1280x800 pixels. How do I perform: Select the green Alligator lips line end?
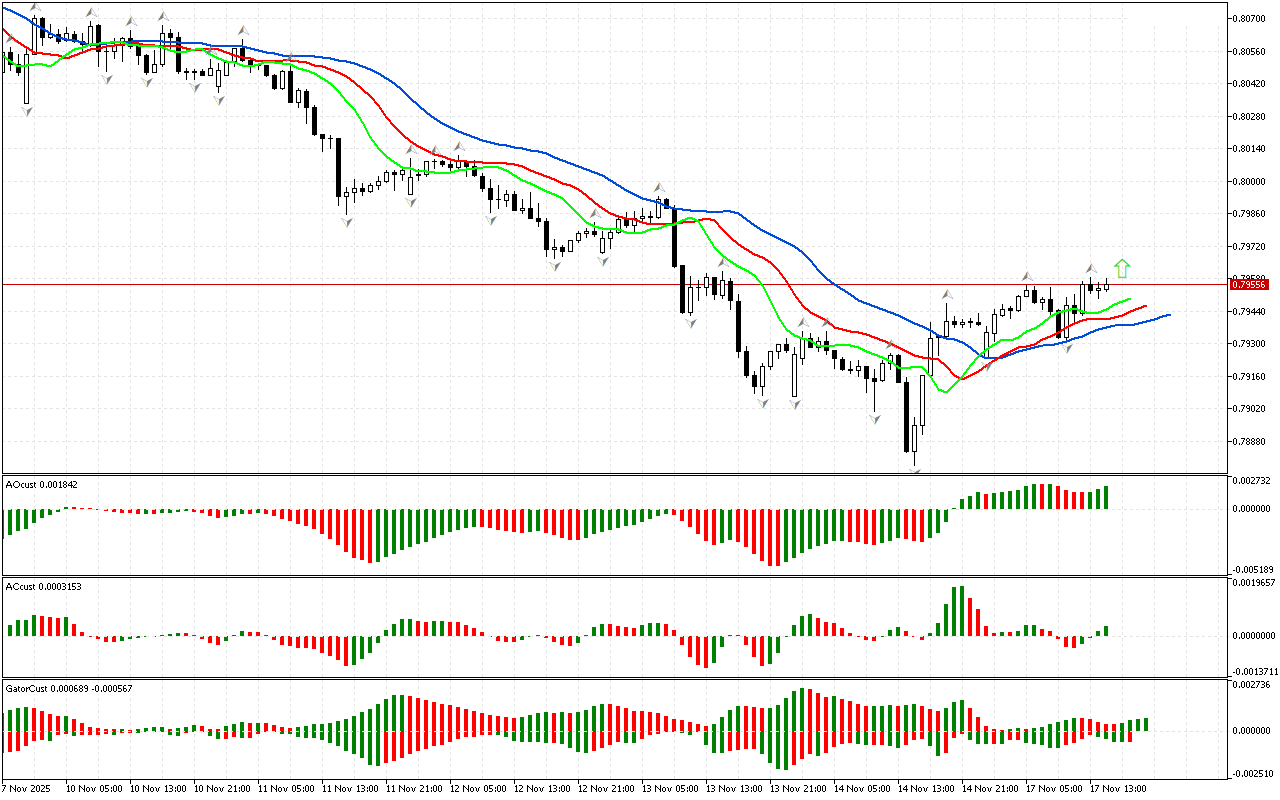click(x=1128, y=299)
